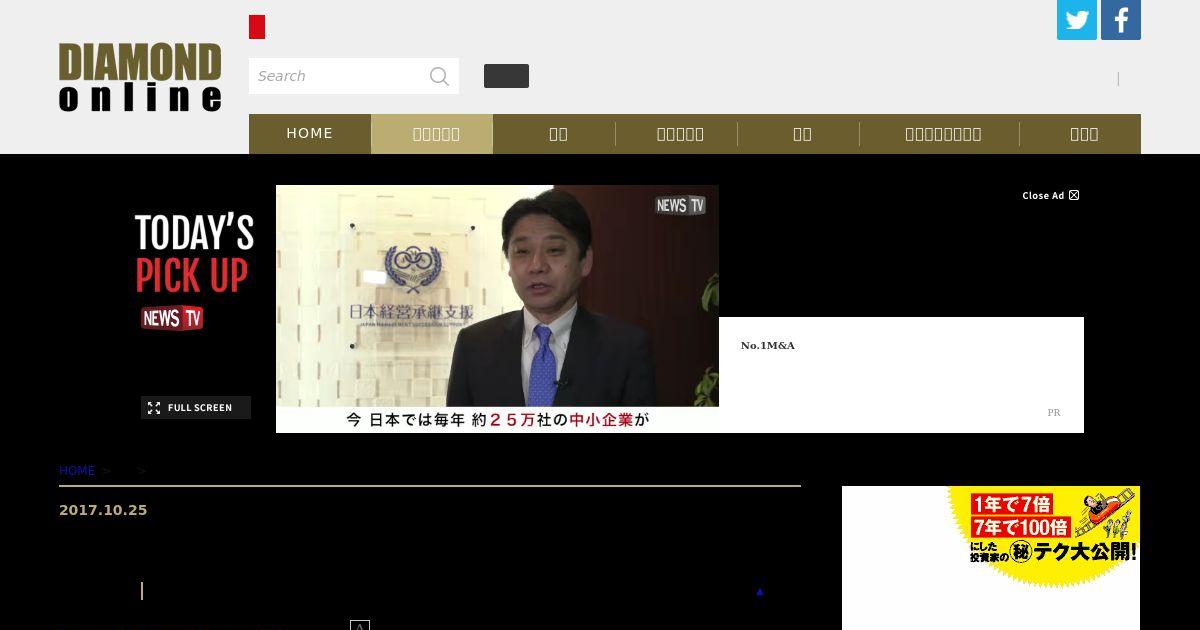Close the ad with Close Ad

click(1050, 196)
